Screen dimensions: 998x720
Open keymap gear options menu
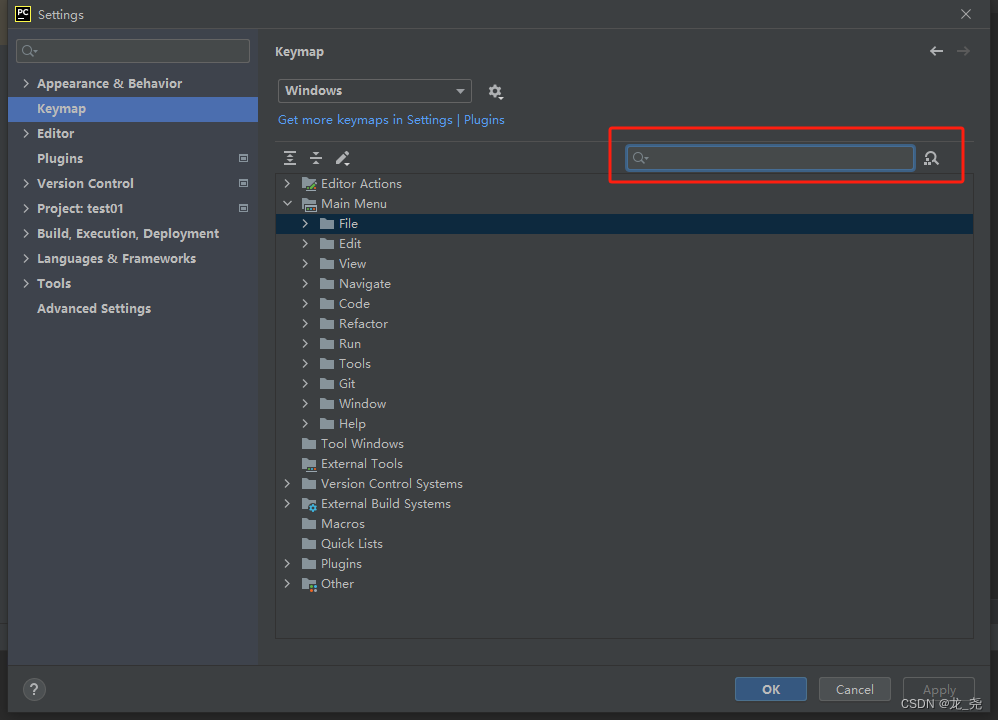495,92
